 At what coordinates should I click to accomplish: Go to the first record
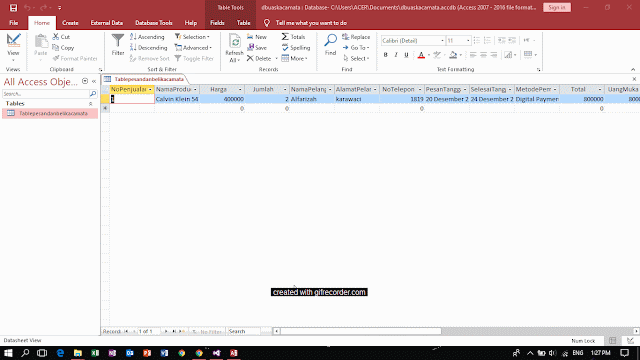[x=126, y=331]
